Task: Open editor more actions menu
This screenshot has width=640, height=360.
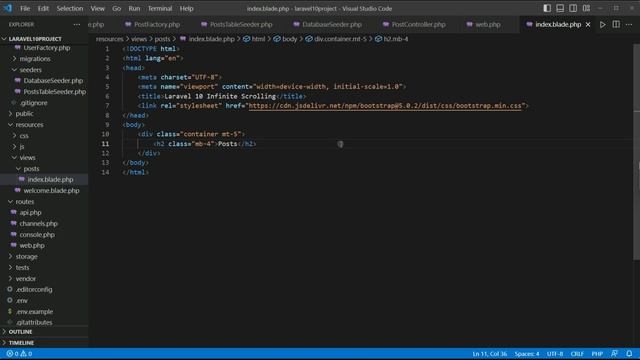Action: click(x=629, y=24)
